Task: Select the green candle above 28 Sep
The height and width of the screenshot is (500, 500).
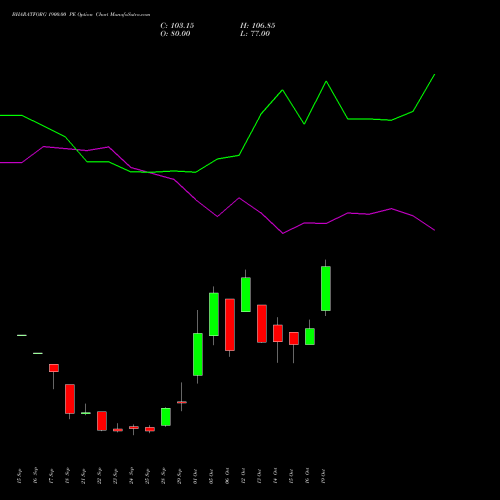Action: point(166,417)
